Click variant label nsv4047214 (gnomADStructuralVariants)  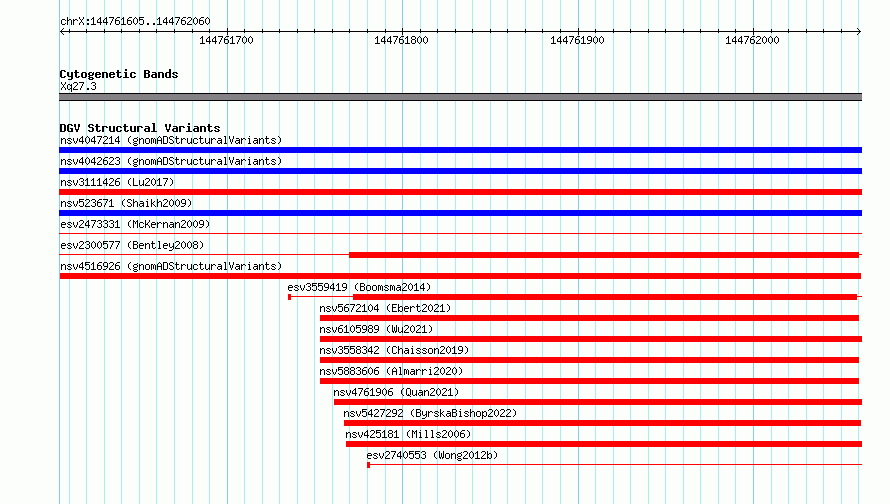171,140
